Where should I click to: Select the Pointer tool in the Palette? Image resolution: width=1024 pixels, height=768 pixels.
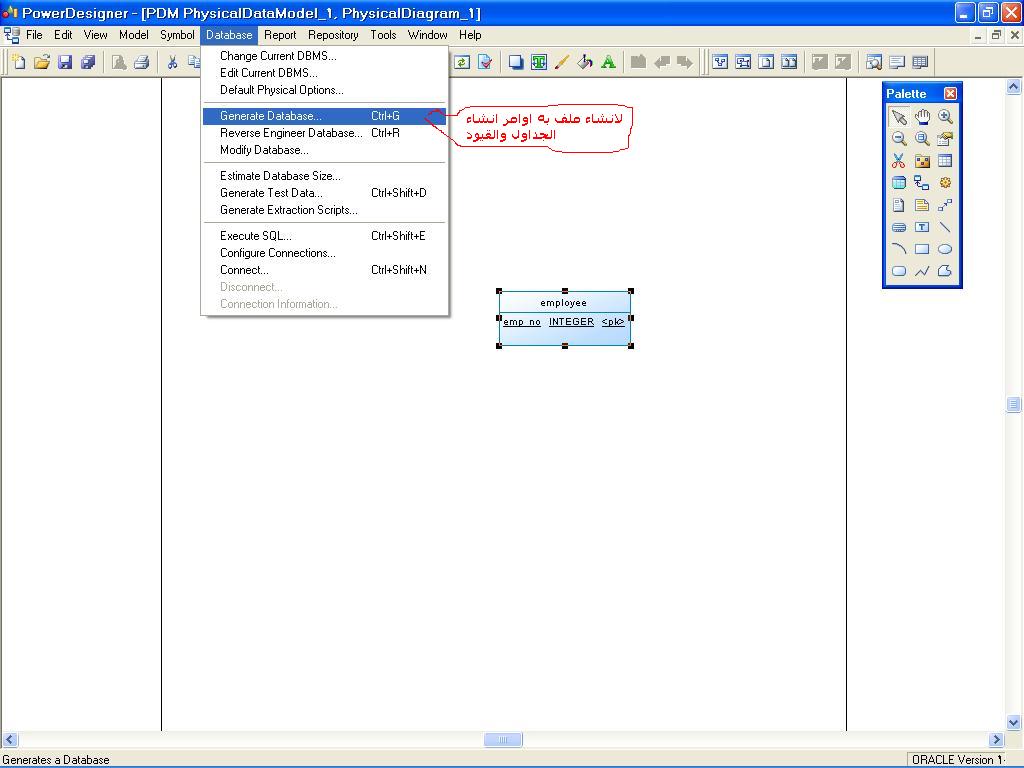tap(899, 117)
